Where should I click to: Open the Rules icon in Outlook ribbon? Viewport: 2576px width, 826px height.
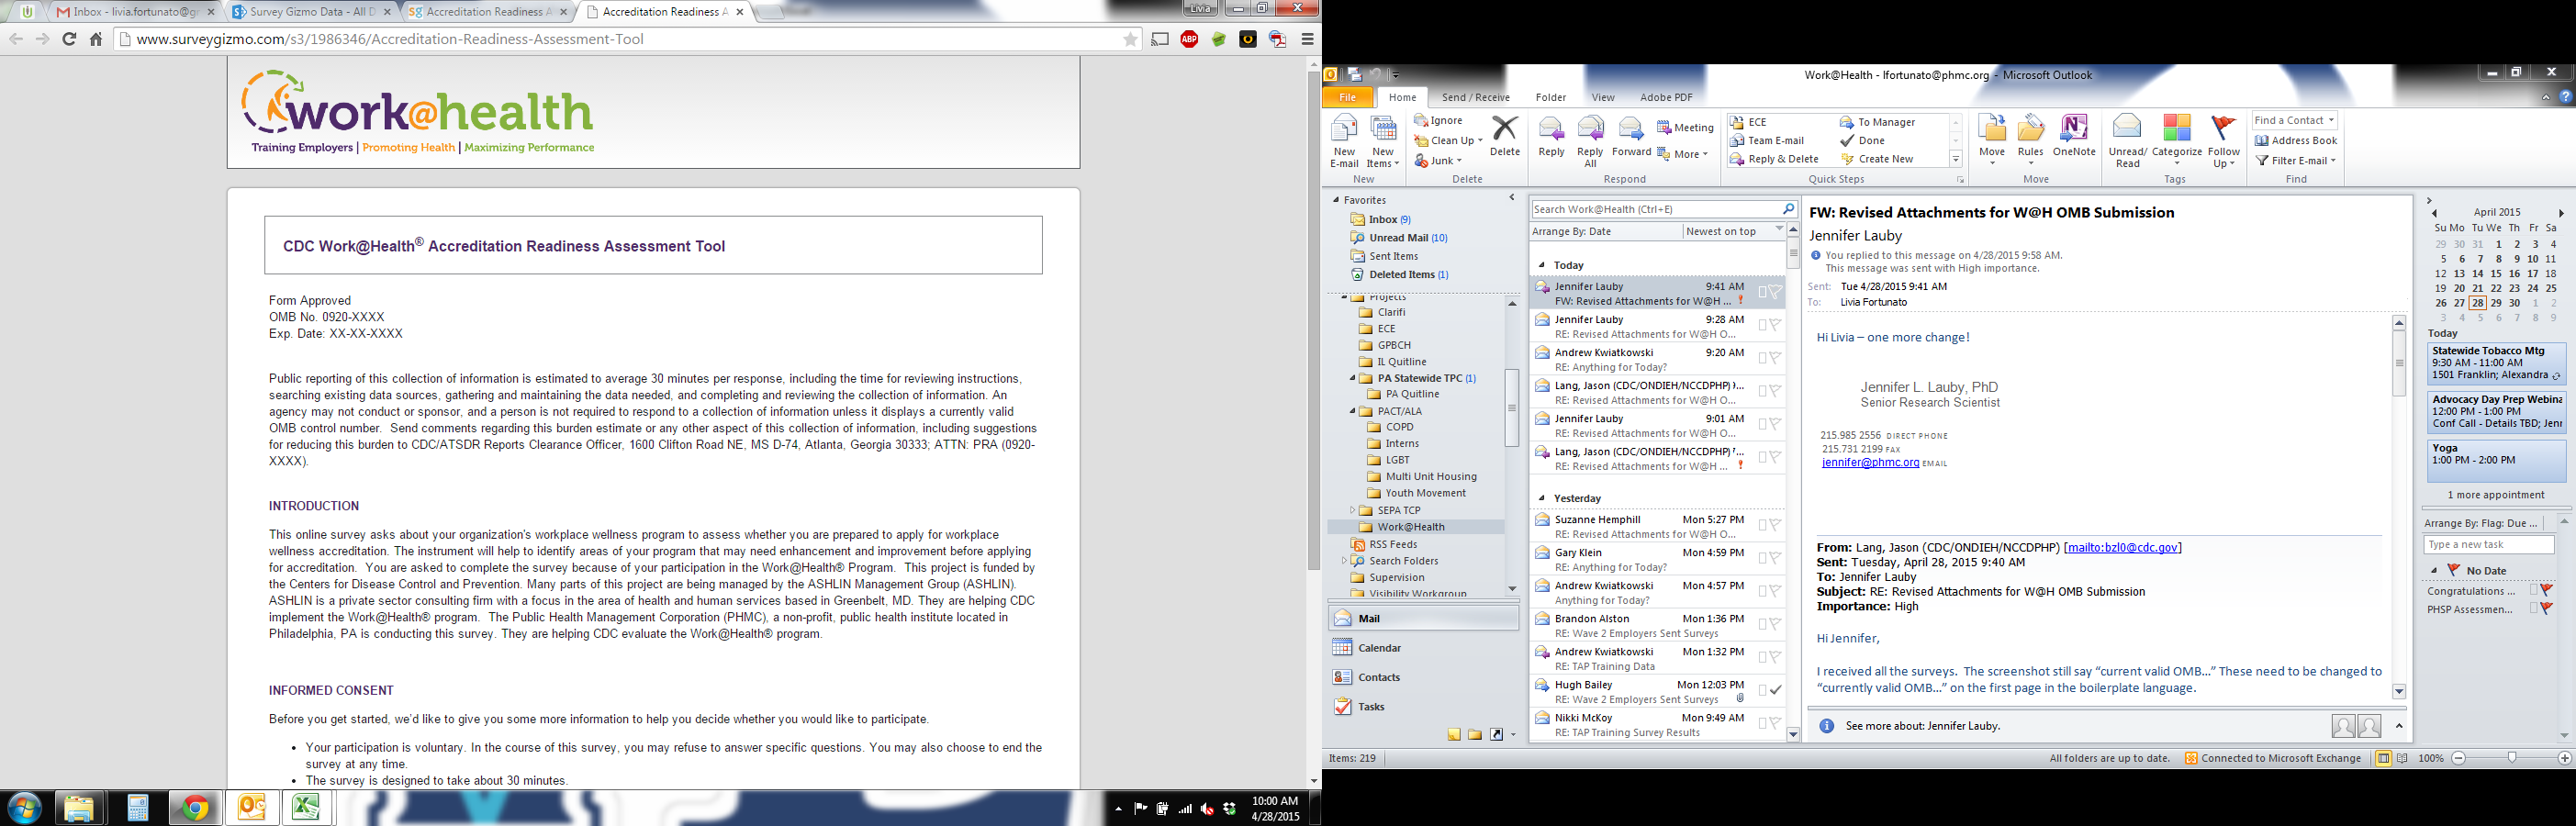pos(2031,129)
